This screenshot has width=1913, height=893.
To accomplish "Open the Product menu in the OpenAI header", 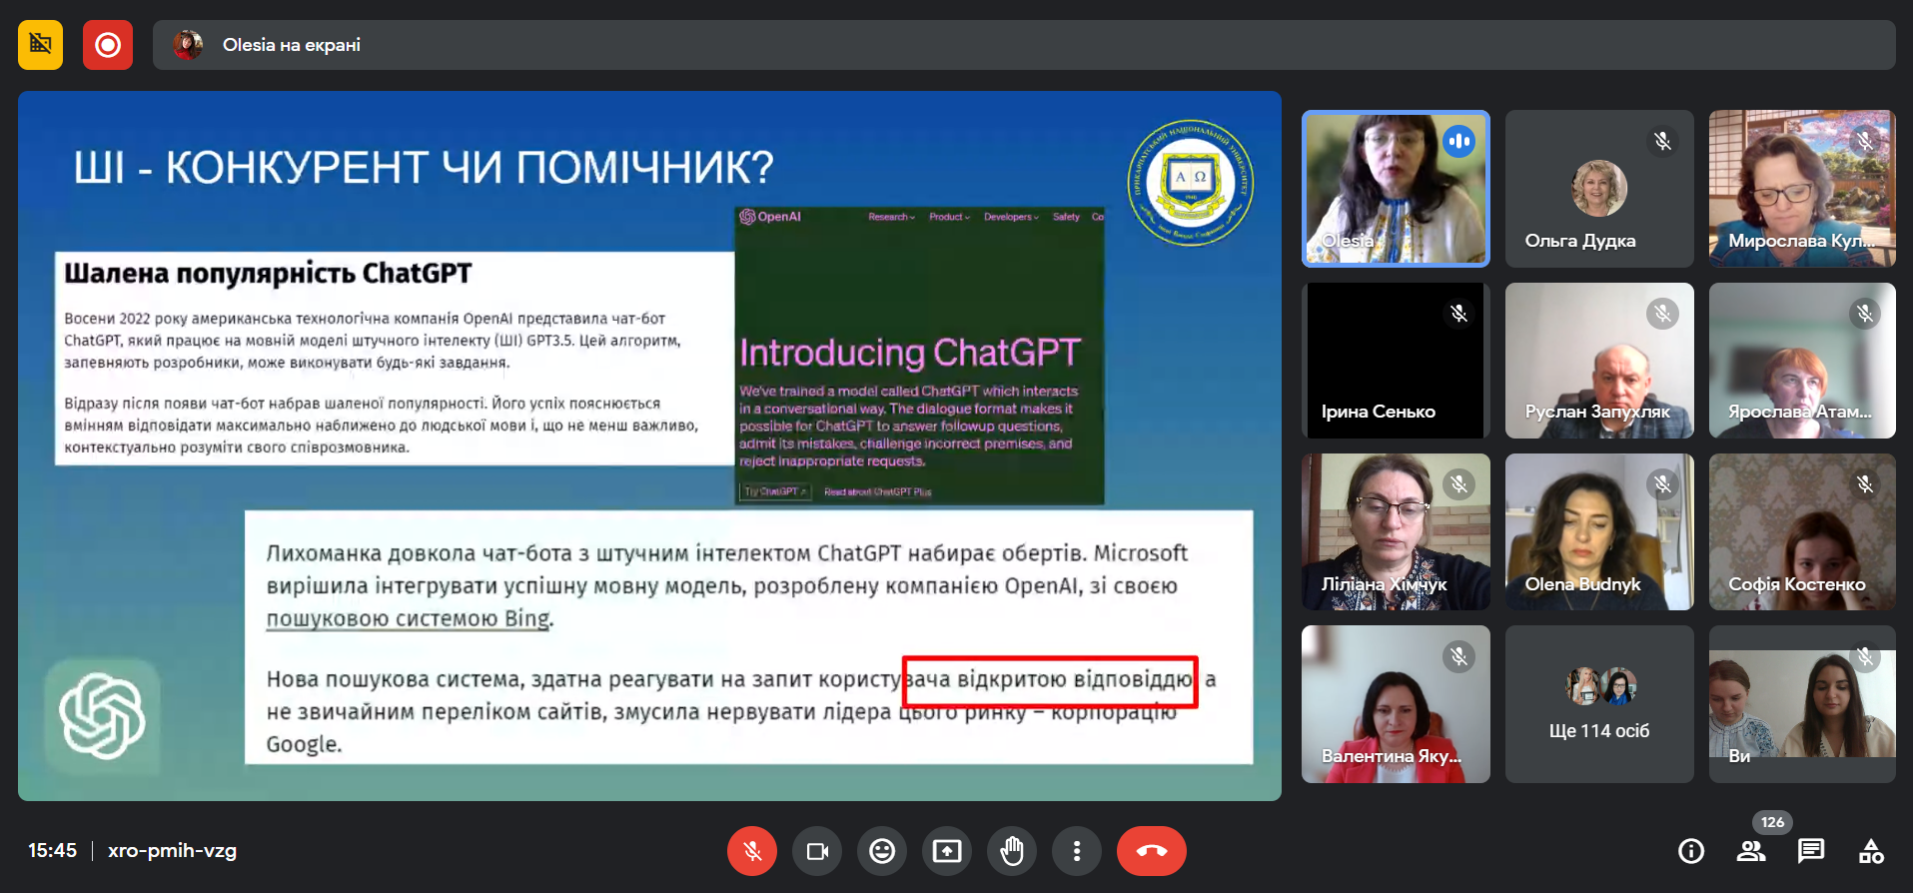I will [x=948, y=217].
